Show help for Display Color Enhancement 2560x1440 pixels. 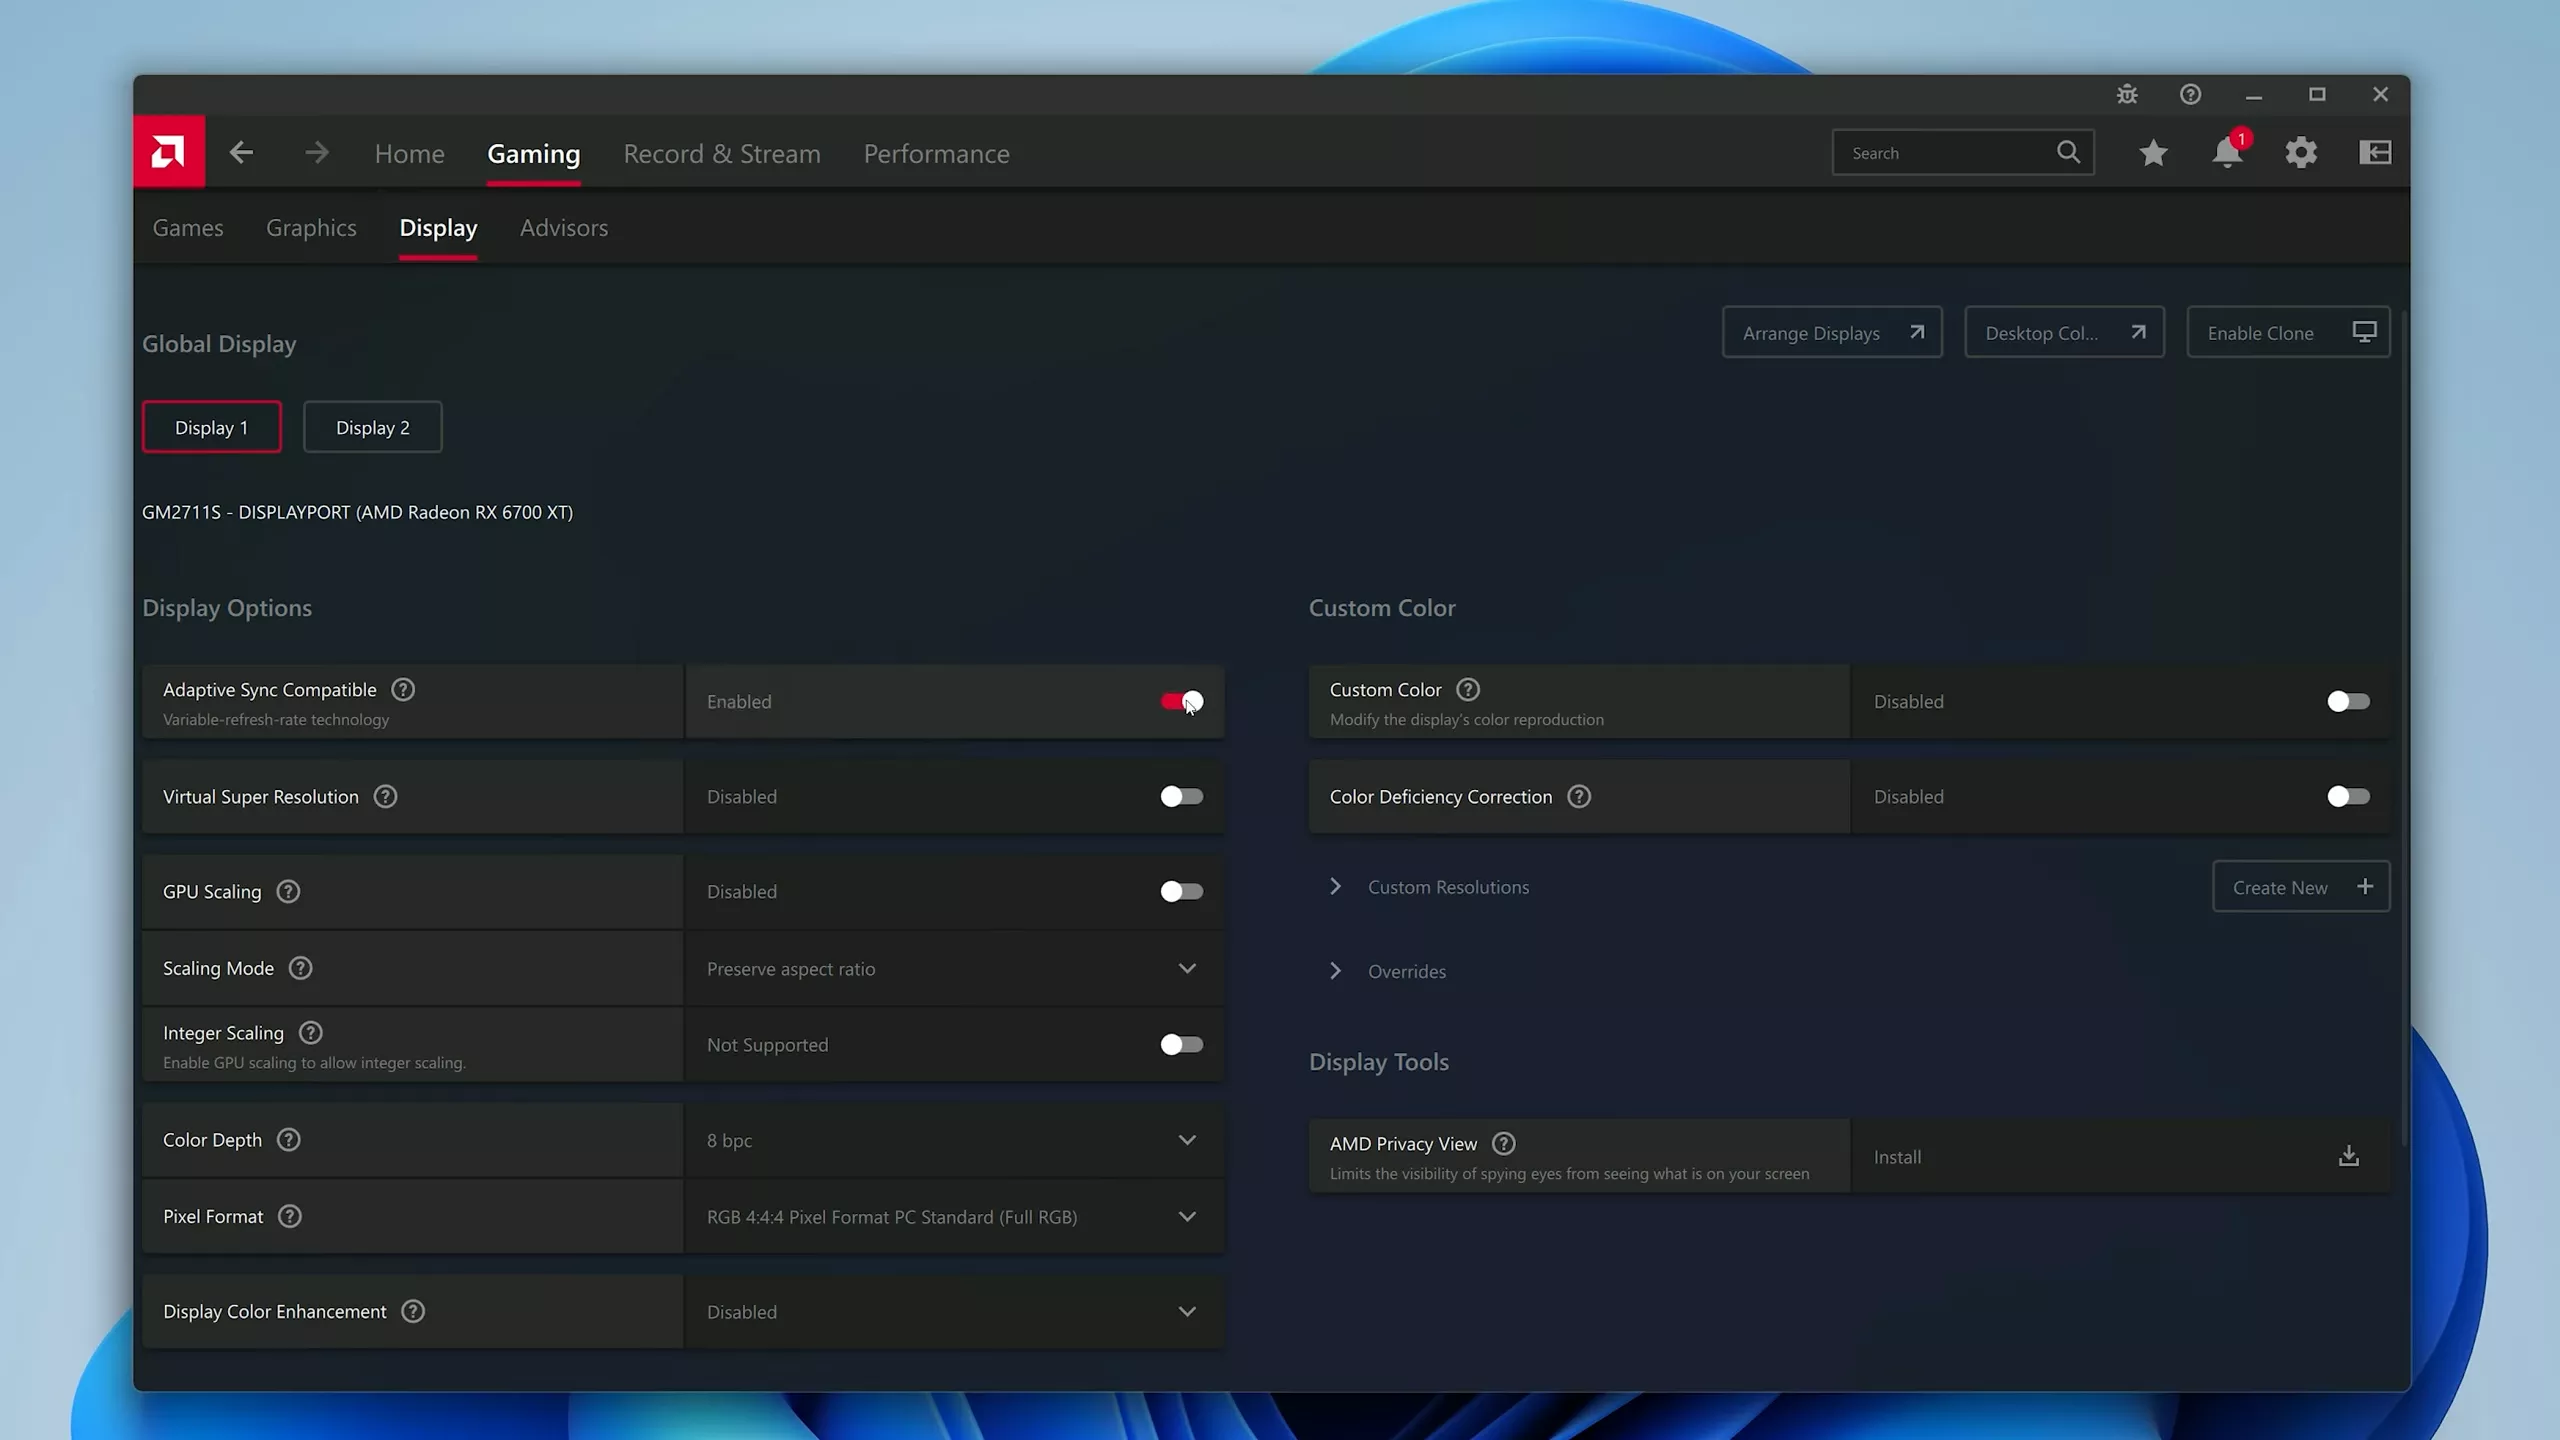click(413, 1311)
